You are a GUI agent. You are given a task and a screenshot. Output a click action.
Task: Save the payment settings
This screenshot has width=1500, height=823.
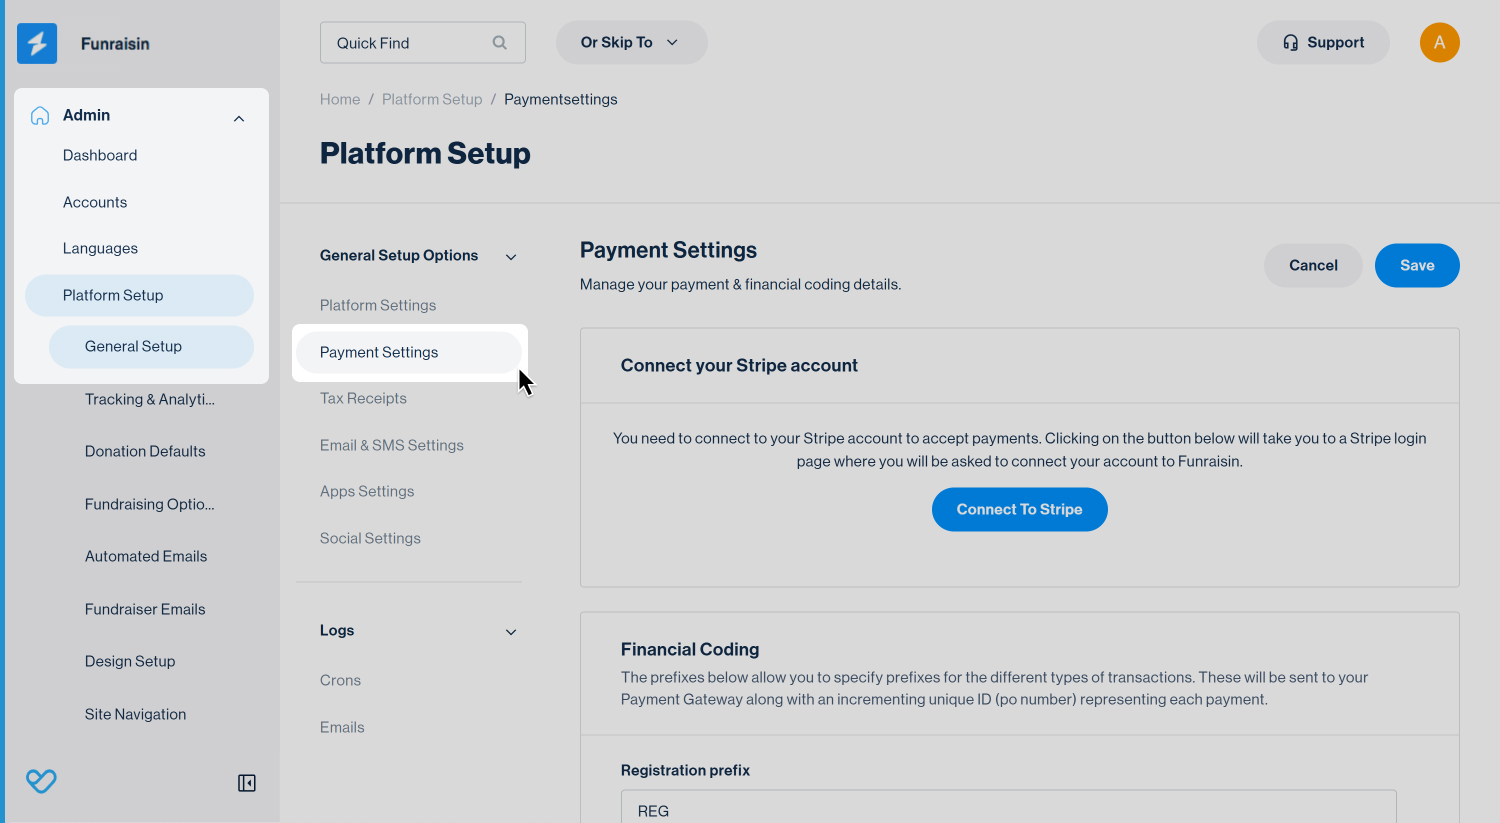click(1417, 265)
